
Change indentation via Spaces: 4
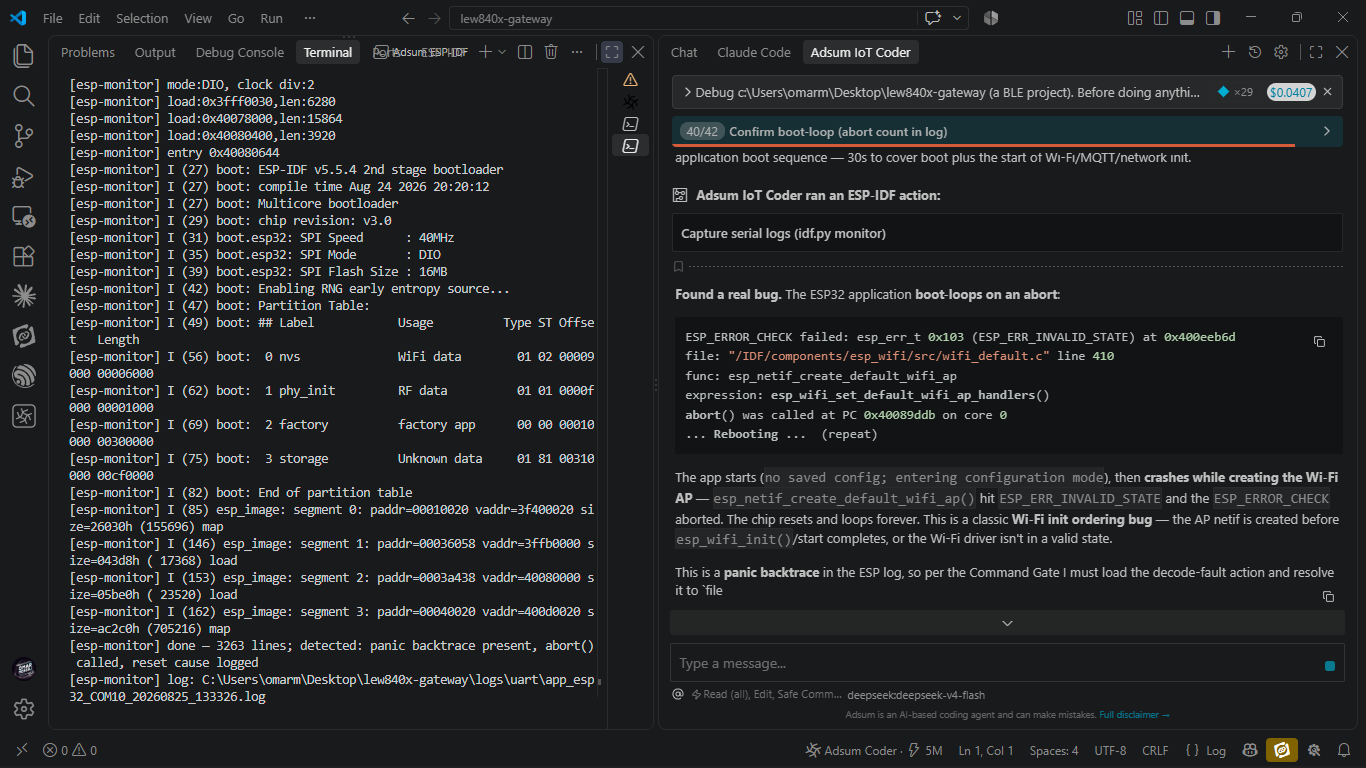coord(1054,750)
